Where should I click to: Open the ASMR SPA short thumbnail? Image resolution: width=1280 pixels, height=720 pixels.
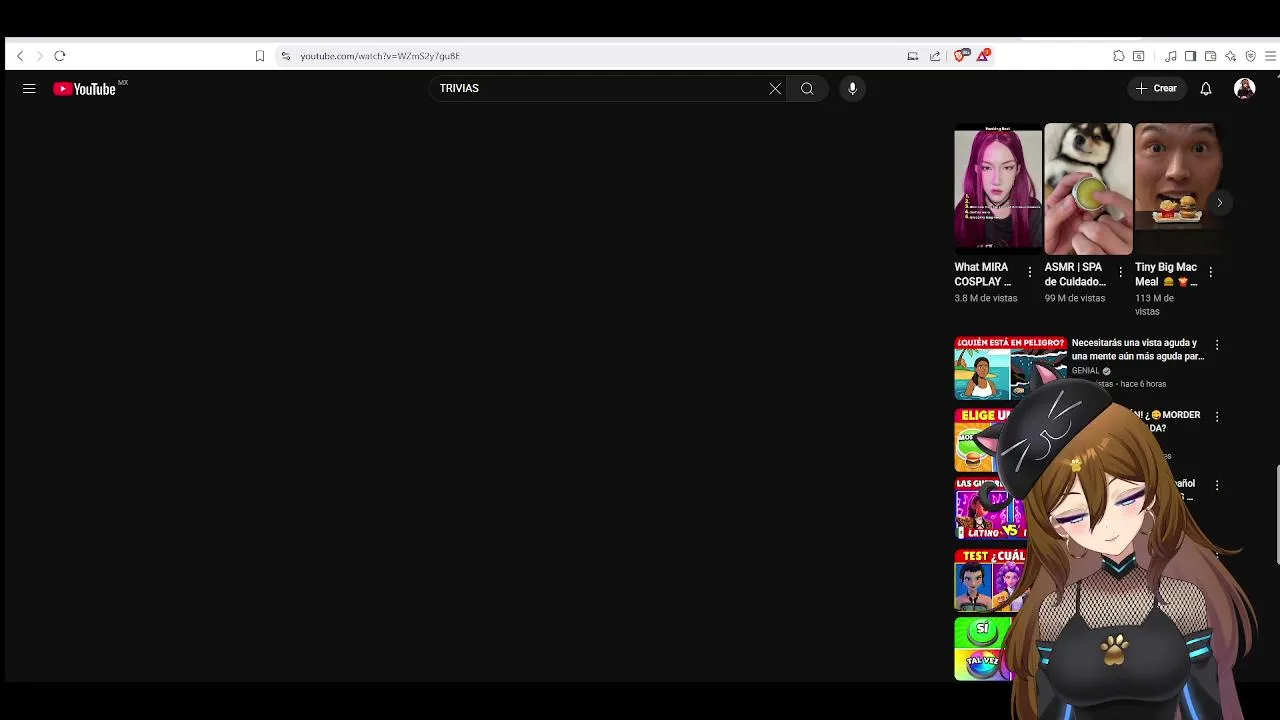click(x=1088, y=188)
